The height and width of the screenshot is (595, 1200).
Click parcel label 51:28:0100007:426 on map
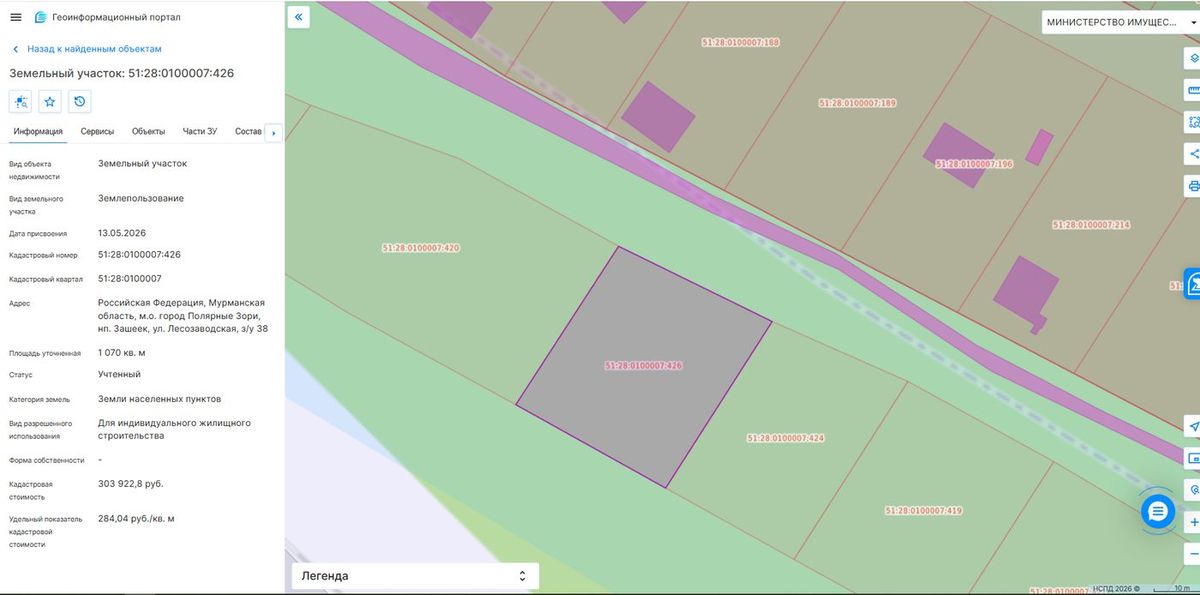[x=644, y=366]
